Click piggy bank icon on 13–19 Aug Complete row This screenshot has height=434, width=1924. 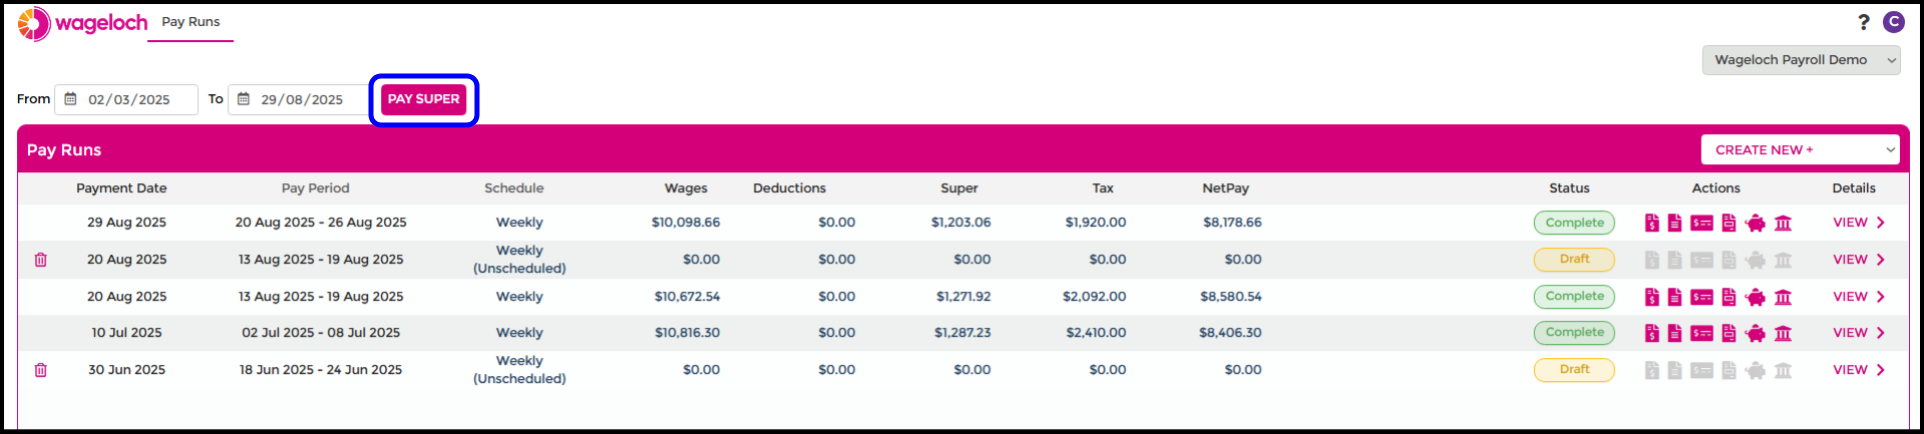click(x=1755, y=297)
